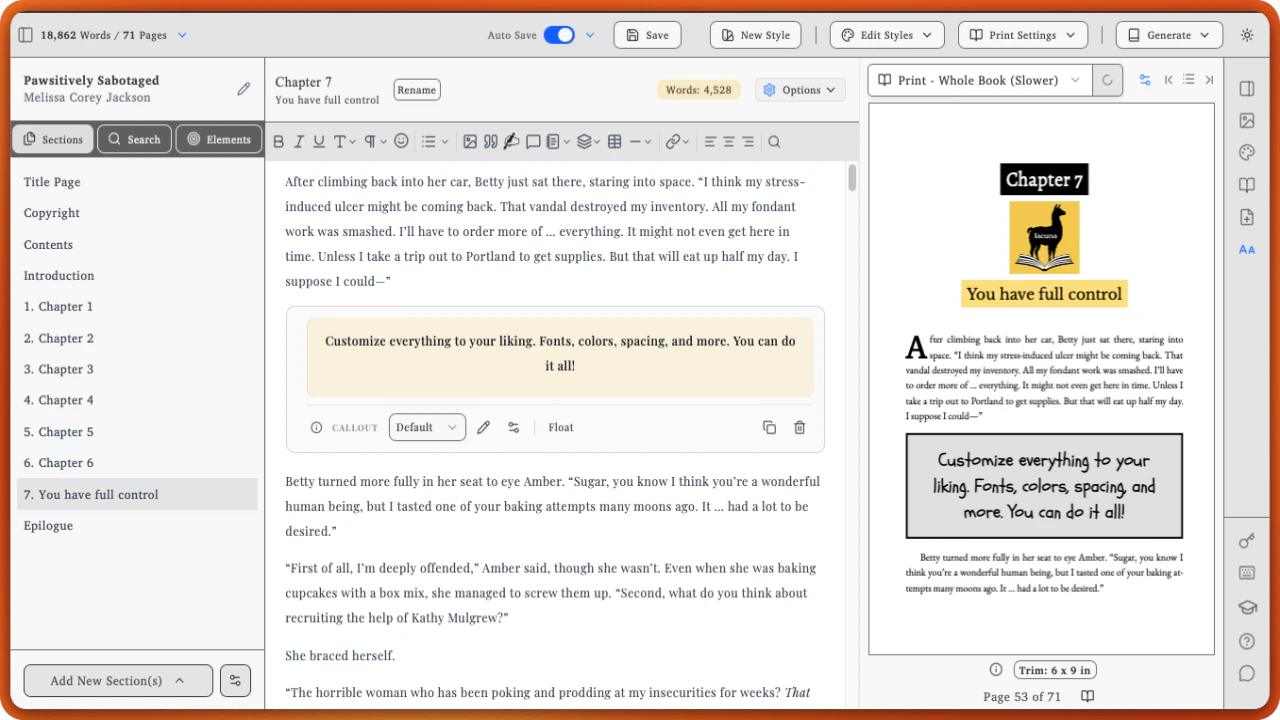Open list style dropdown
This screenshot has height=720, width=1280.
point(434,142)
